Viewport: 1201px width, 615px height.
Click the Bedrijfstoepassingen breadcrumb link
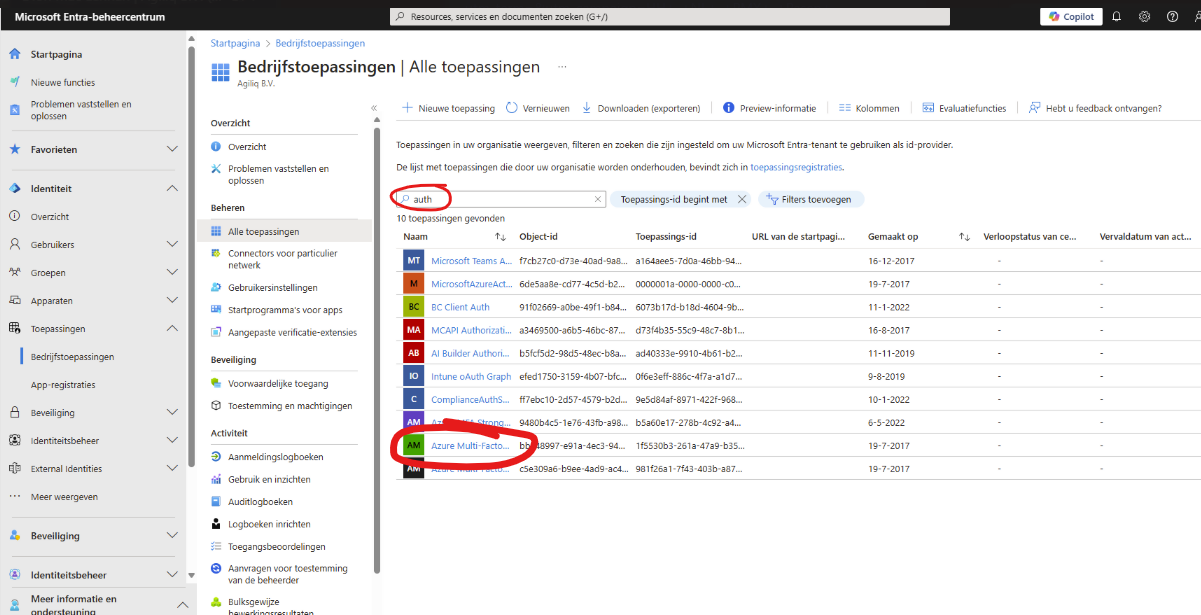tap(319, 43)
